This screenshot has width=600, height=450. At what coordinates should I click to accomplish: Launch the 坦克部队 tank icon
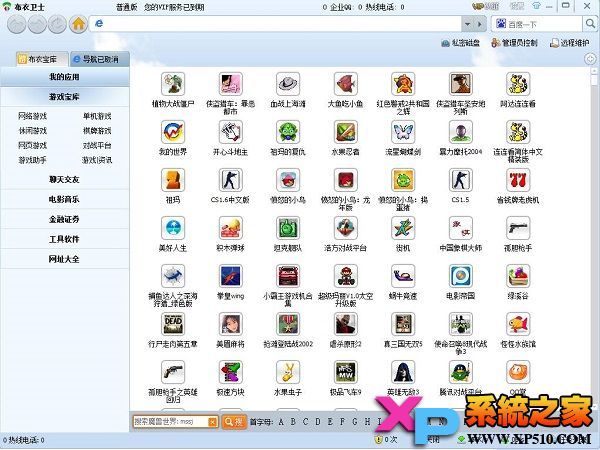coord(288,228)
